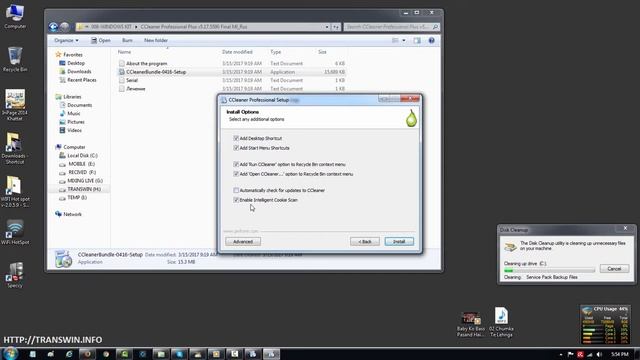Screen dimensions: 640x360
Task: Click the Disk Cleanup progress bar
Action: pos(549,270)
